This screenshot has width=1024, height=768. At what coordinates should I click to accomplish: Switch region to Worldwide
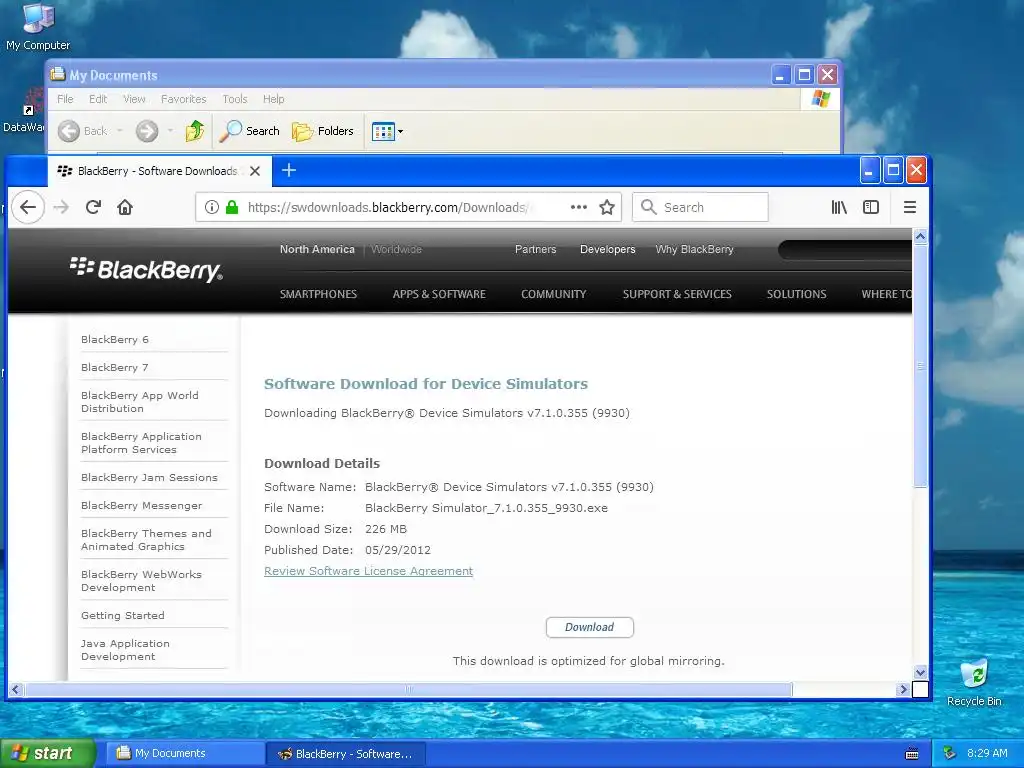click(396, 249)
